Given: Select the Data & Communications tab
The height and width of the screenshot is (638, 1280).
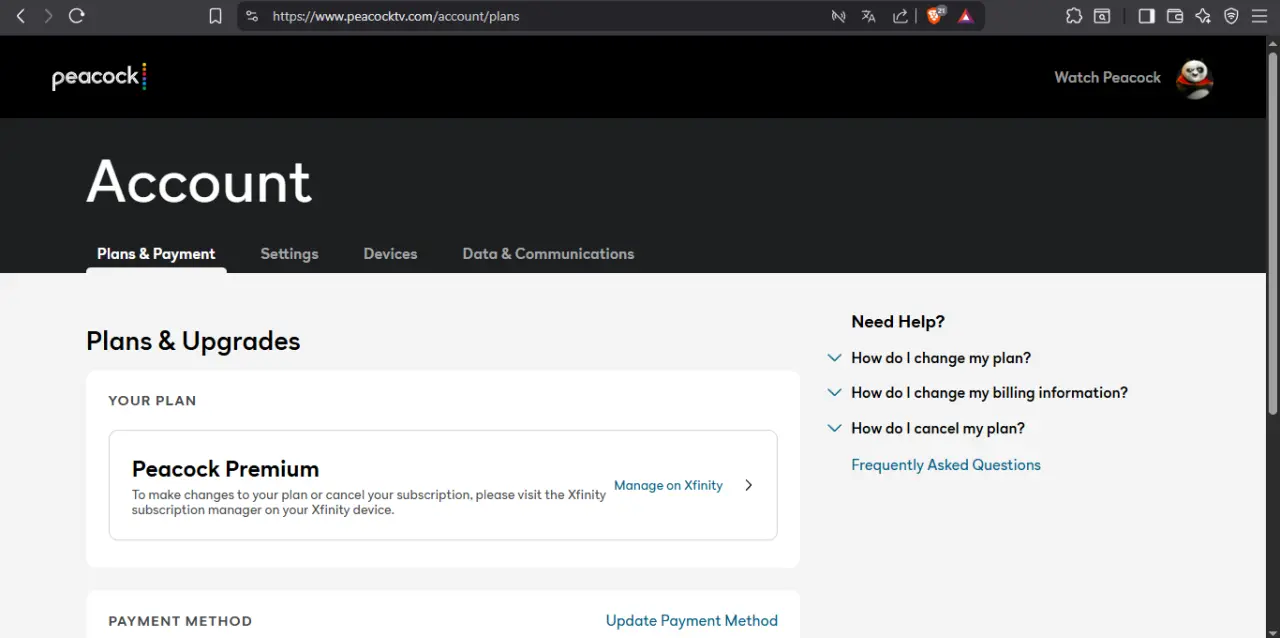Looking at the screenshot, I should [x=548, y=254].
